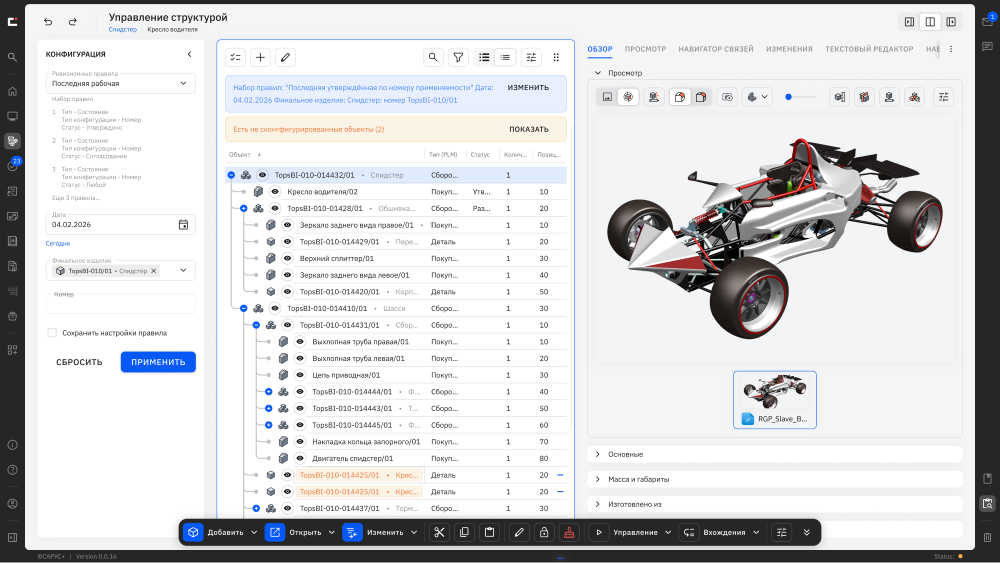Open the filter funnel icon above the tree

point(458,57)
